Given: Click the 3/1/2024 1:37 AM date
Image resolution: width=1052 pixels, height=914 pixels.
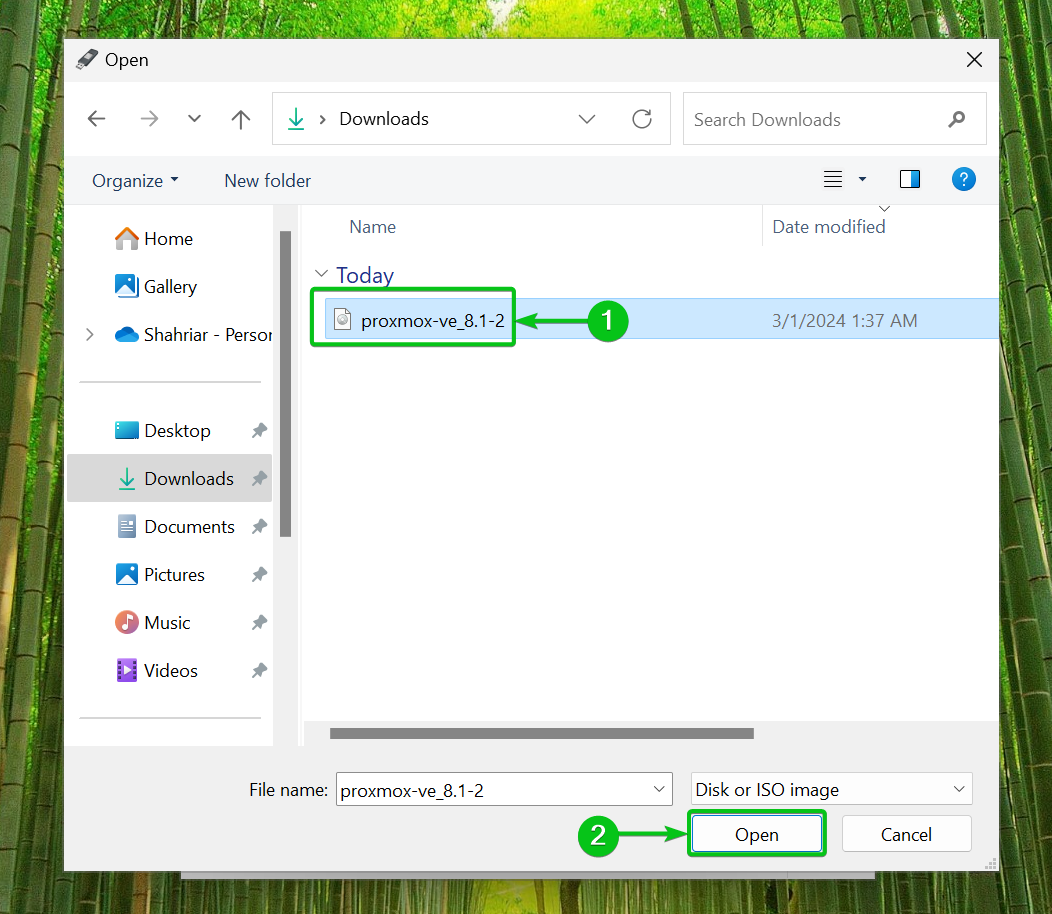Looking at the screenshot, I should [844, 321].
